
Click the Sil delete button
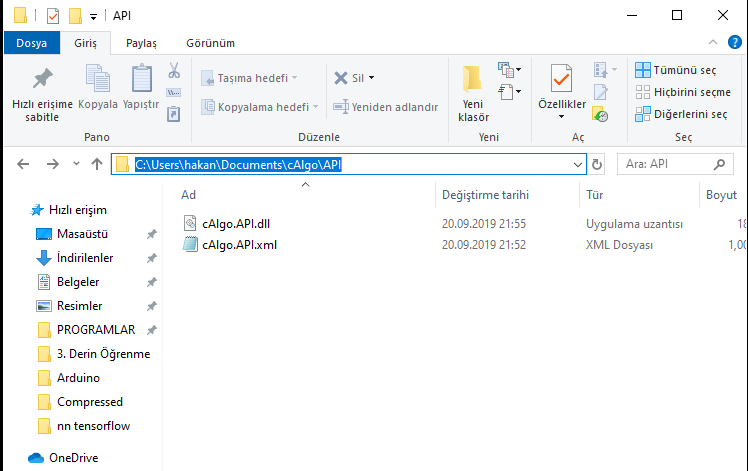349,78
